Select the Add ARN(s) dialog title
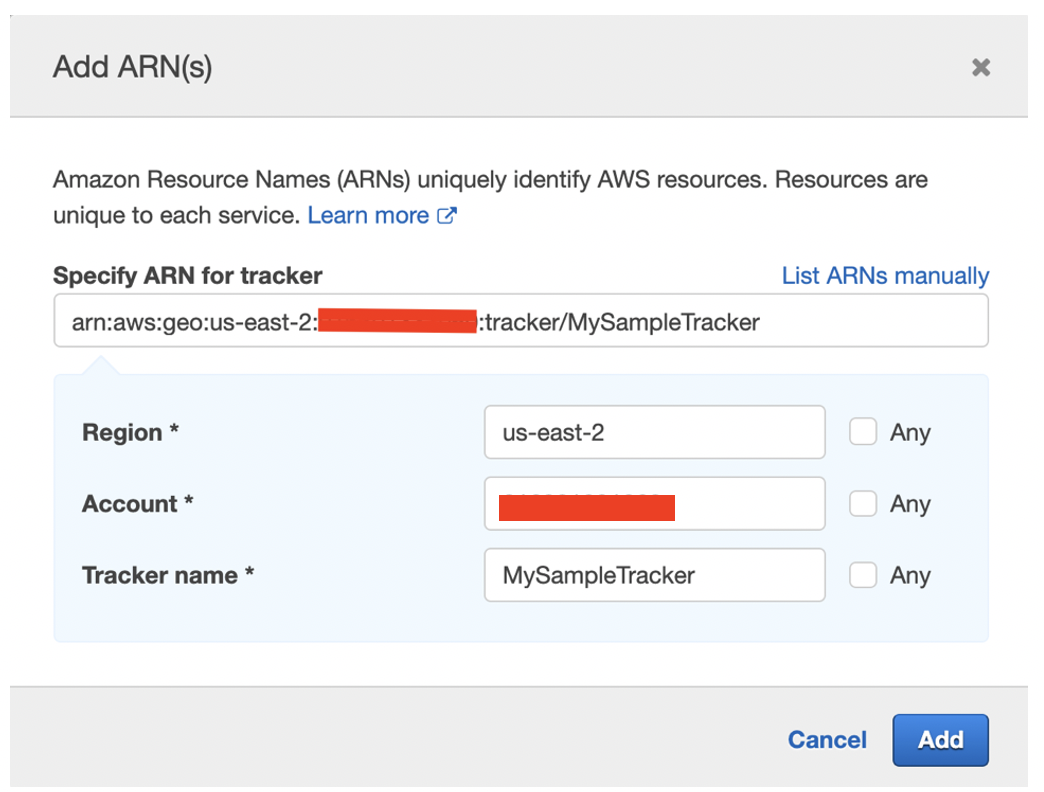 coord(132,67)
